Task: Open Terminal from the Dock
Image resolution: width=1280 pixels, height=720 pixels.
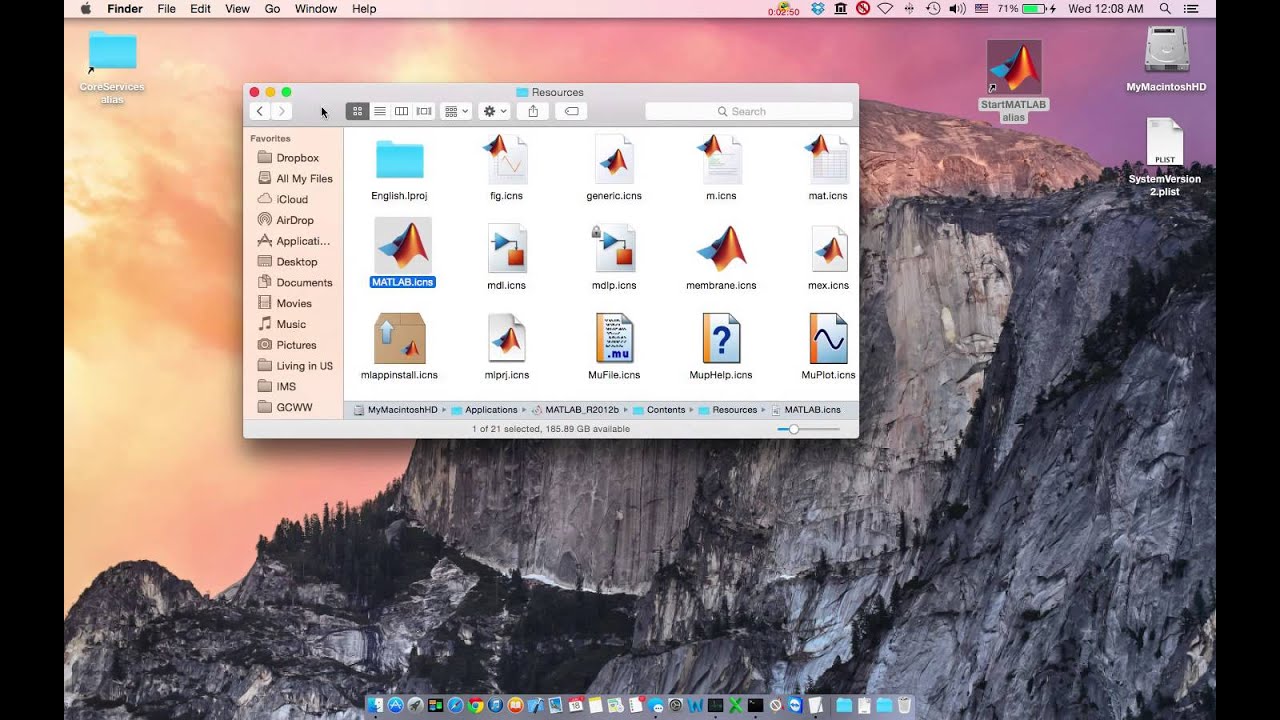Action: click(x=755, y=706)
